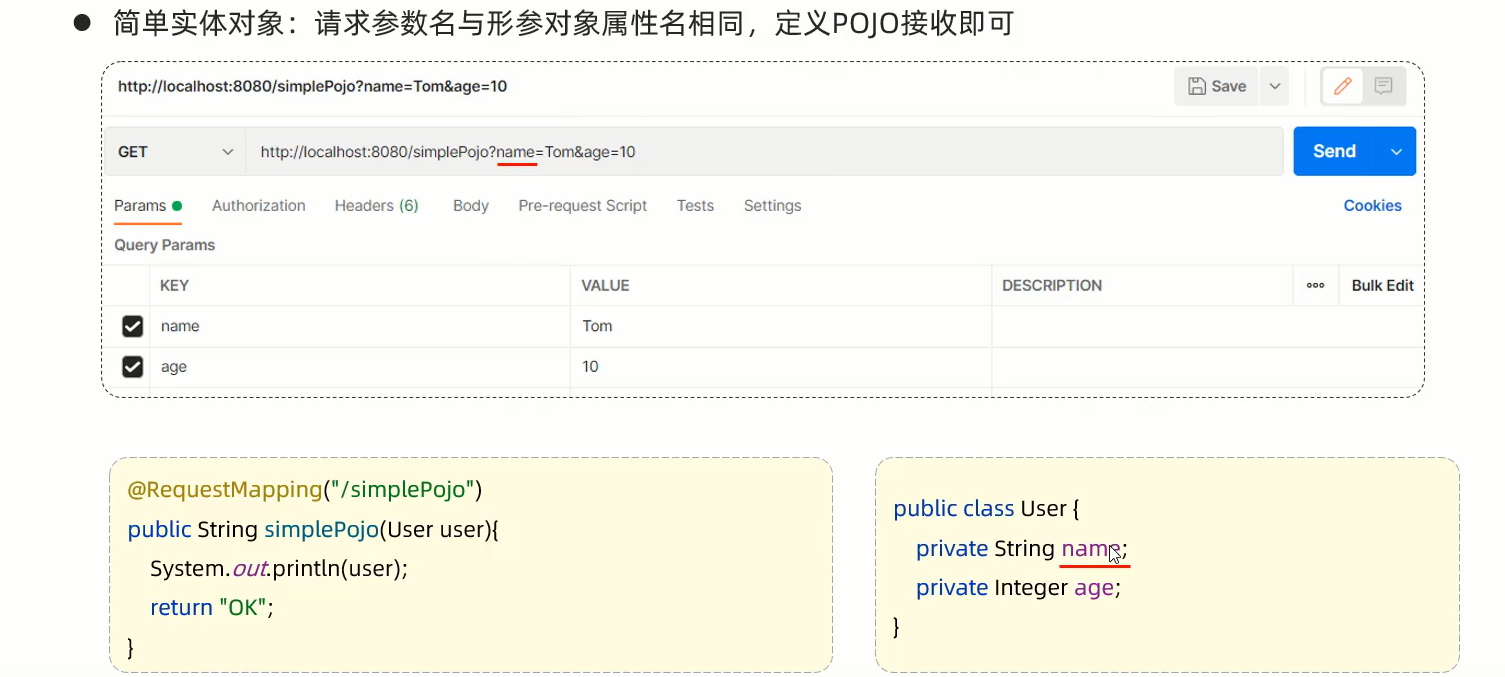Select the Params tab
Screen dimensions: 1505x677
coord(140,206)
